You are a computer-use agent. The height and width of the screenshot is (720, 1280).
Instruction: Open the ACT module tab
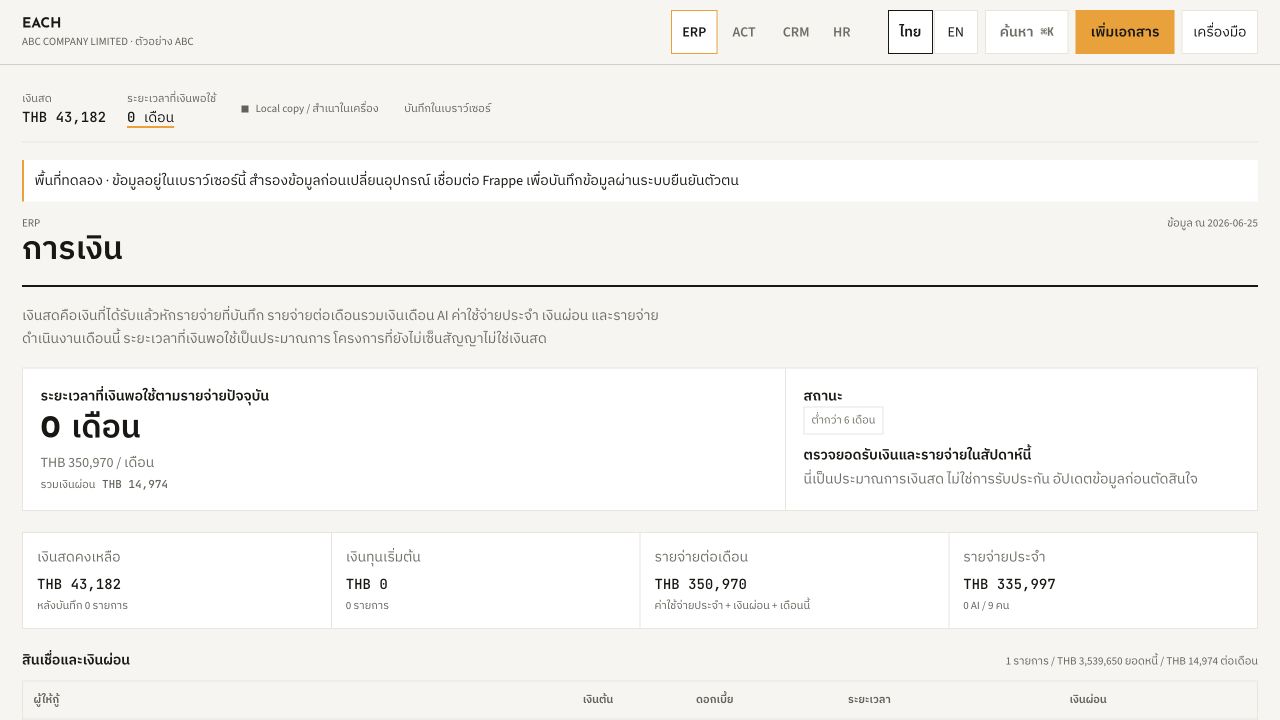coord(744,32)
